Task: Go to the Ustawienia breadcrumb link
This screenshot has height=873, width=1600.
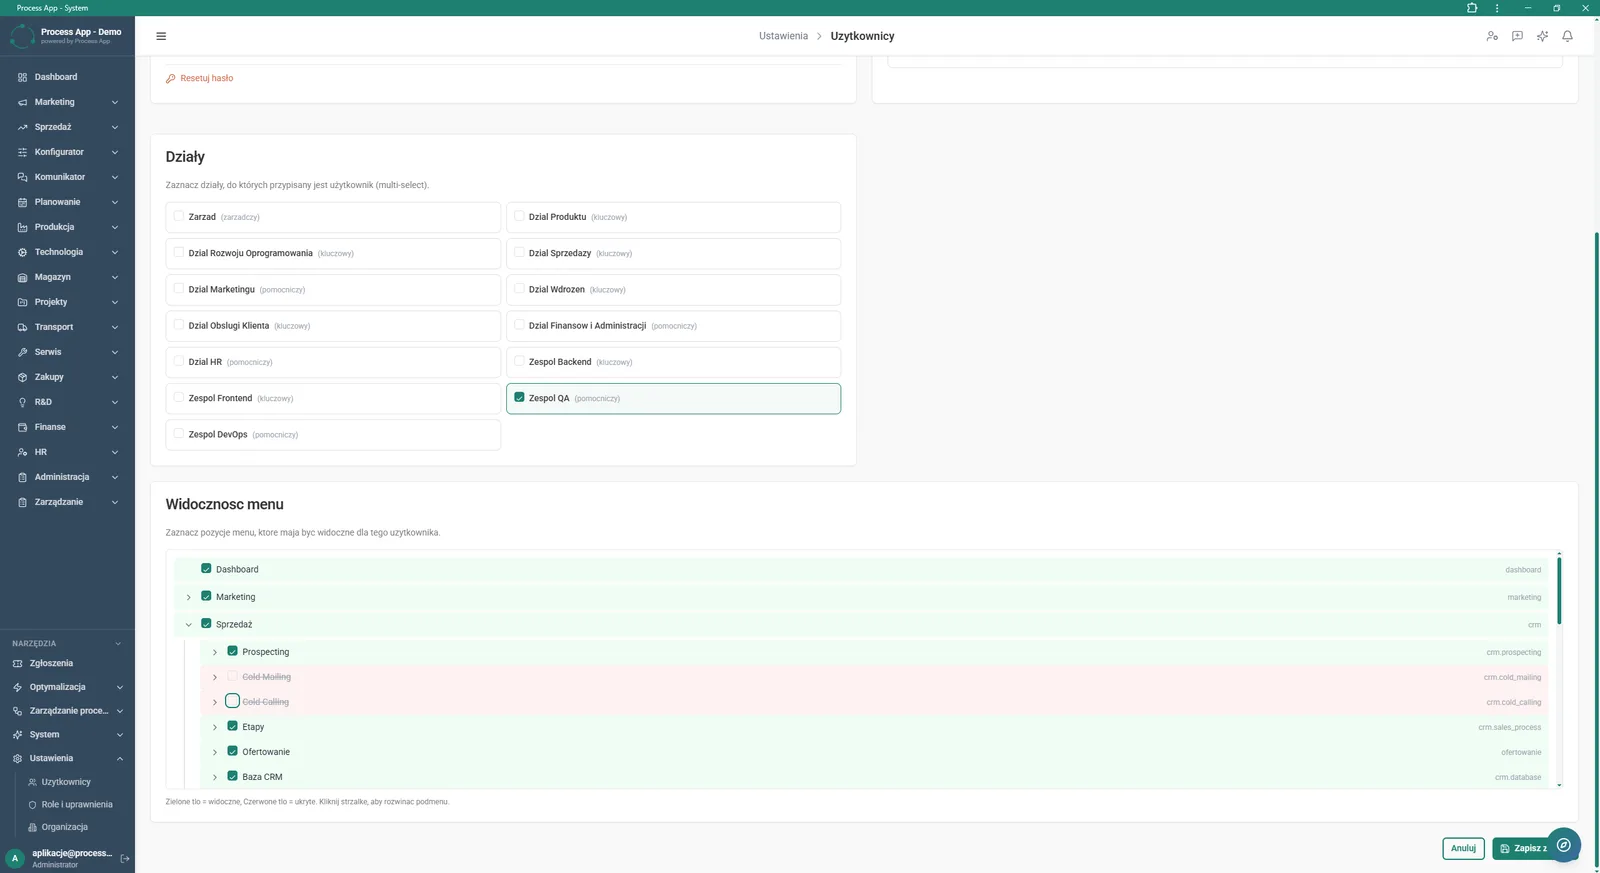Action: coord(783,36)
